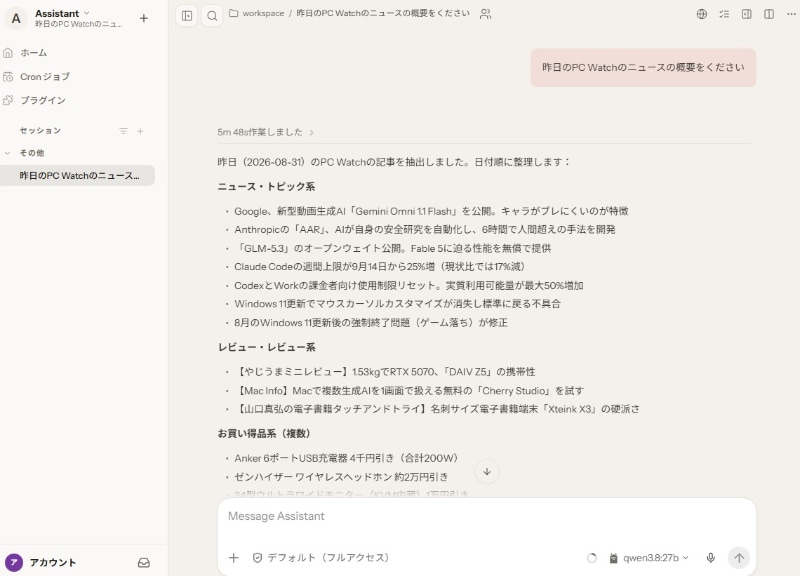Screen dimensions: 800x576
Task: Click the Cherry Studio Mac Info item
Action: [x=409, y=391]
